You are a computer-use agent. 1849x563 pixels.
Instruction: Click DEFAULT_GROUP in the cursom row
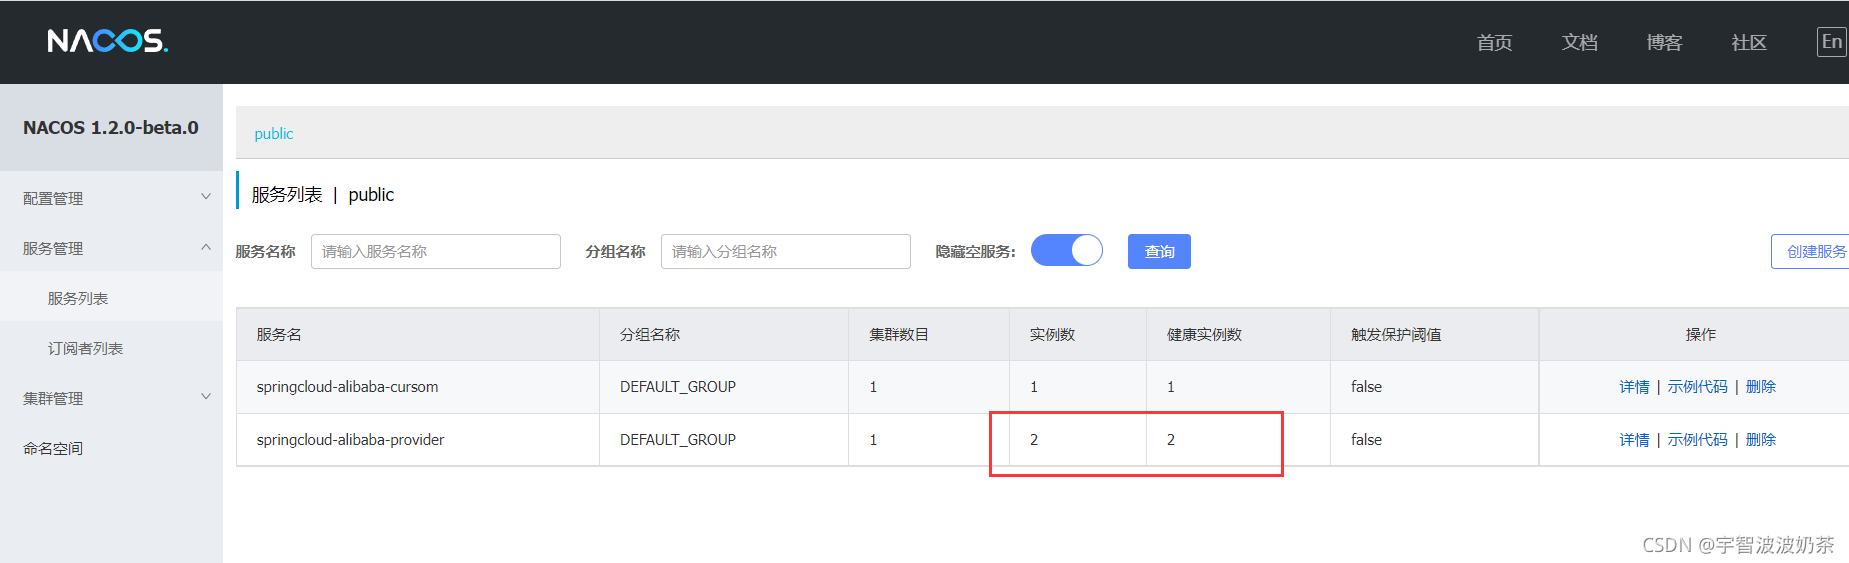pos(678,387)
